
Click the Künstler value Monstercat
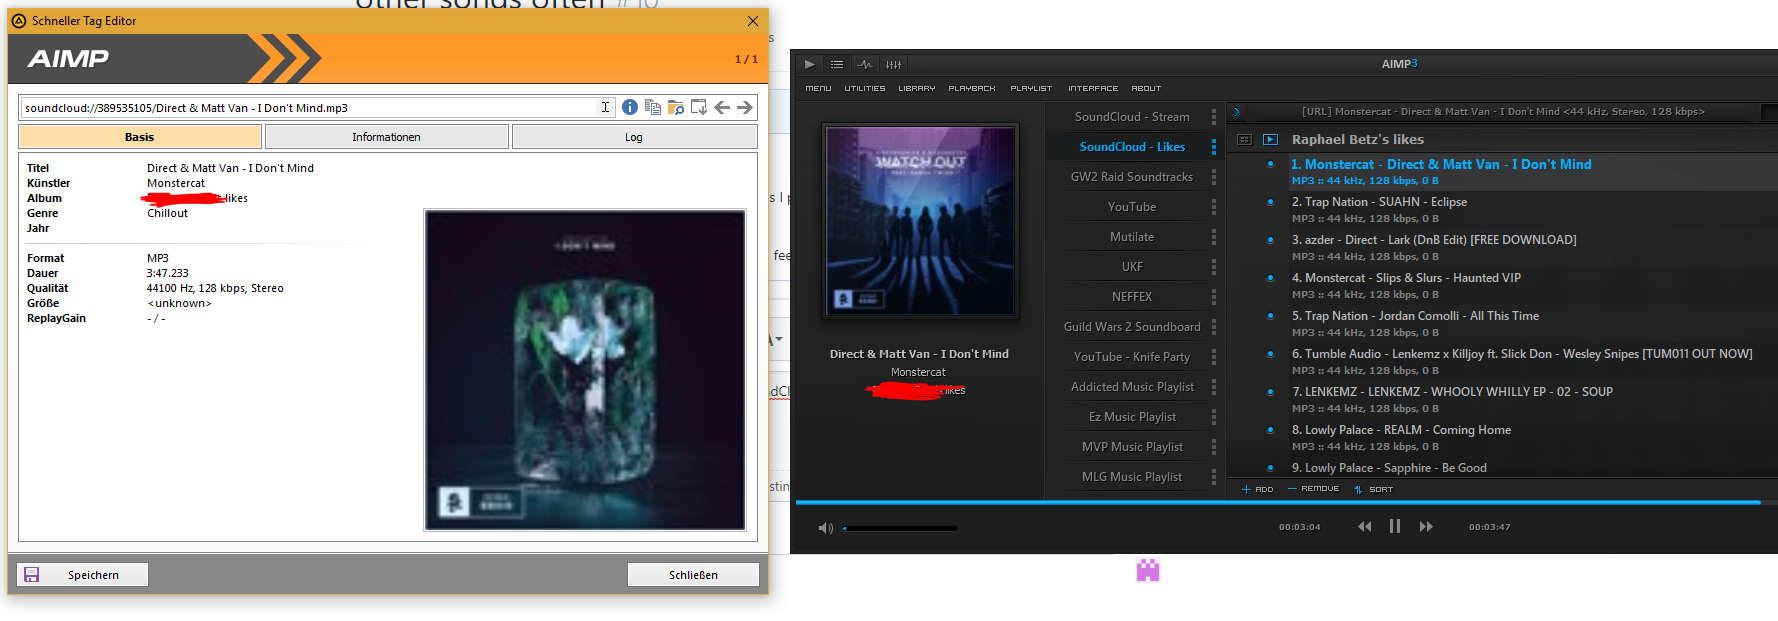(x=176, y=183)
